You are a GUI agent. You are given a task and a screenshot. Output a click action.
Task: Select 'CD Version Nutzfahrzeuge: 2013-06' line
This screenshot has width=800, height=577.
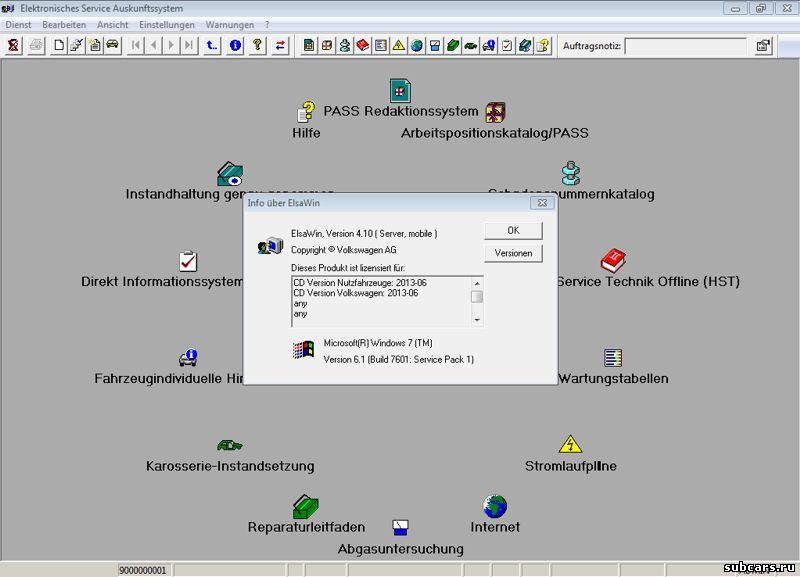coord(360,283)
